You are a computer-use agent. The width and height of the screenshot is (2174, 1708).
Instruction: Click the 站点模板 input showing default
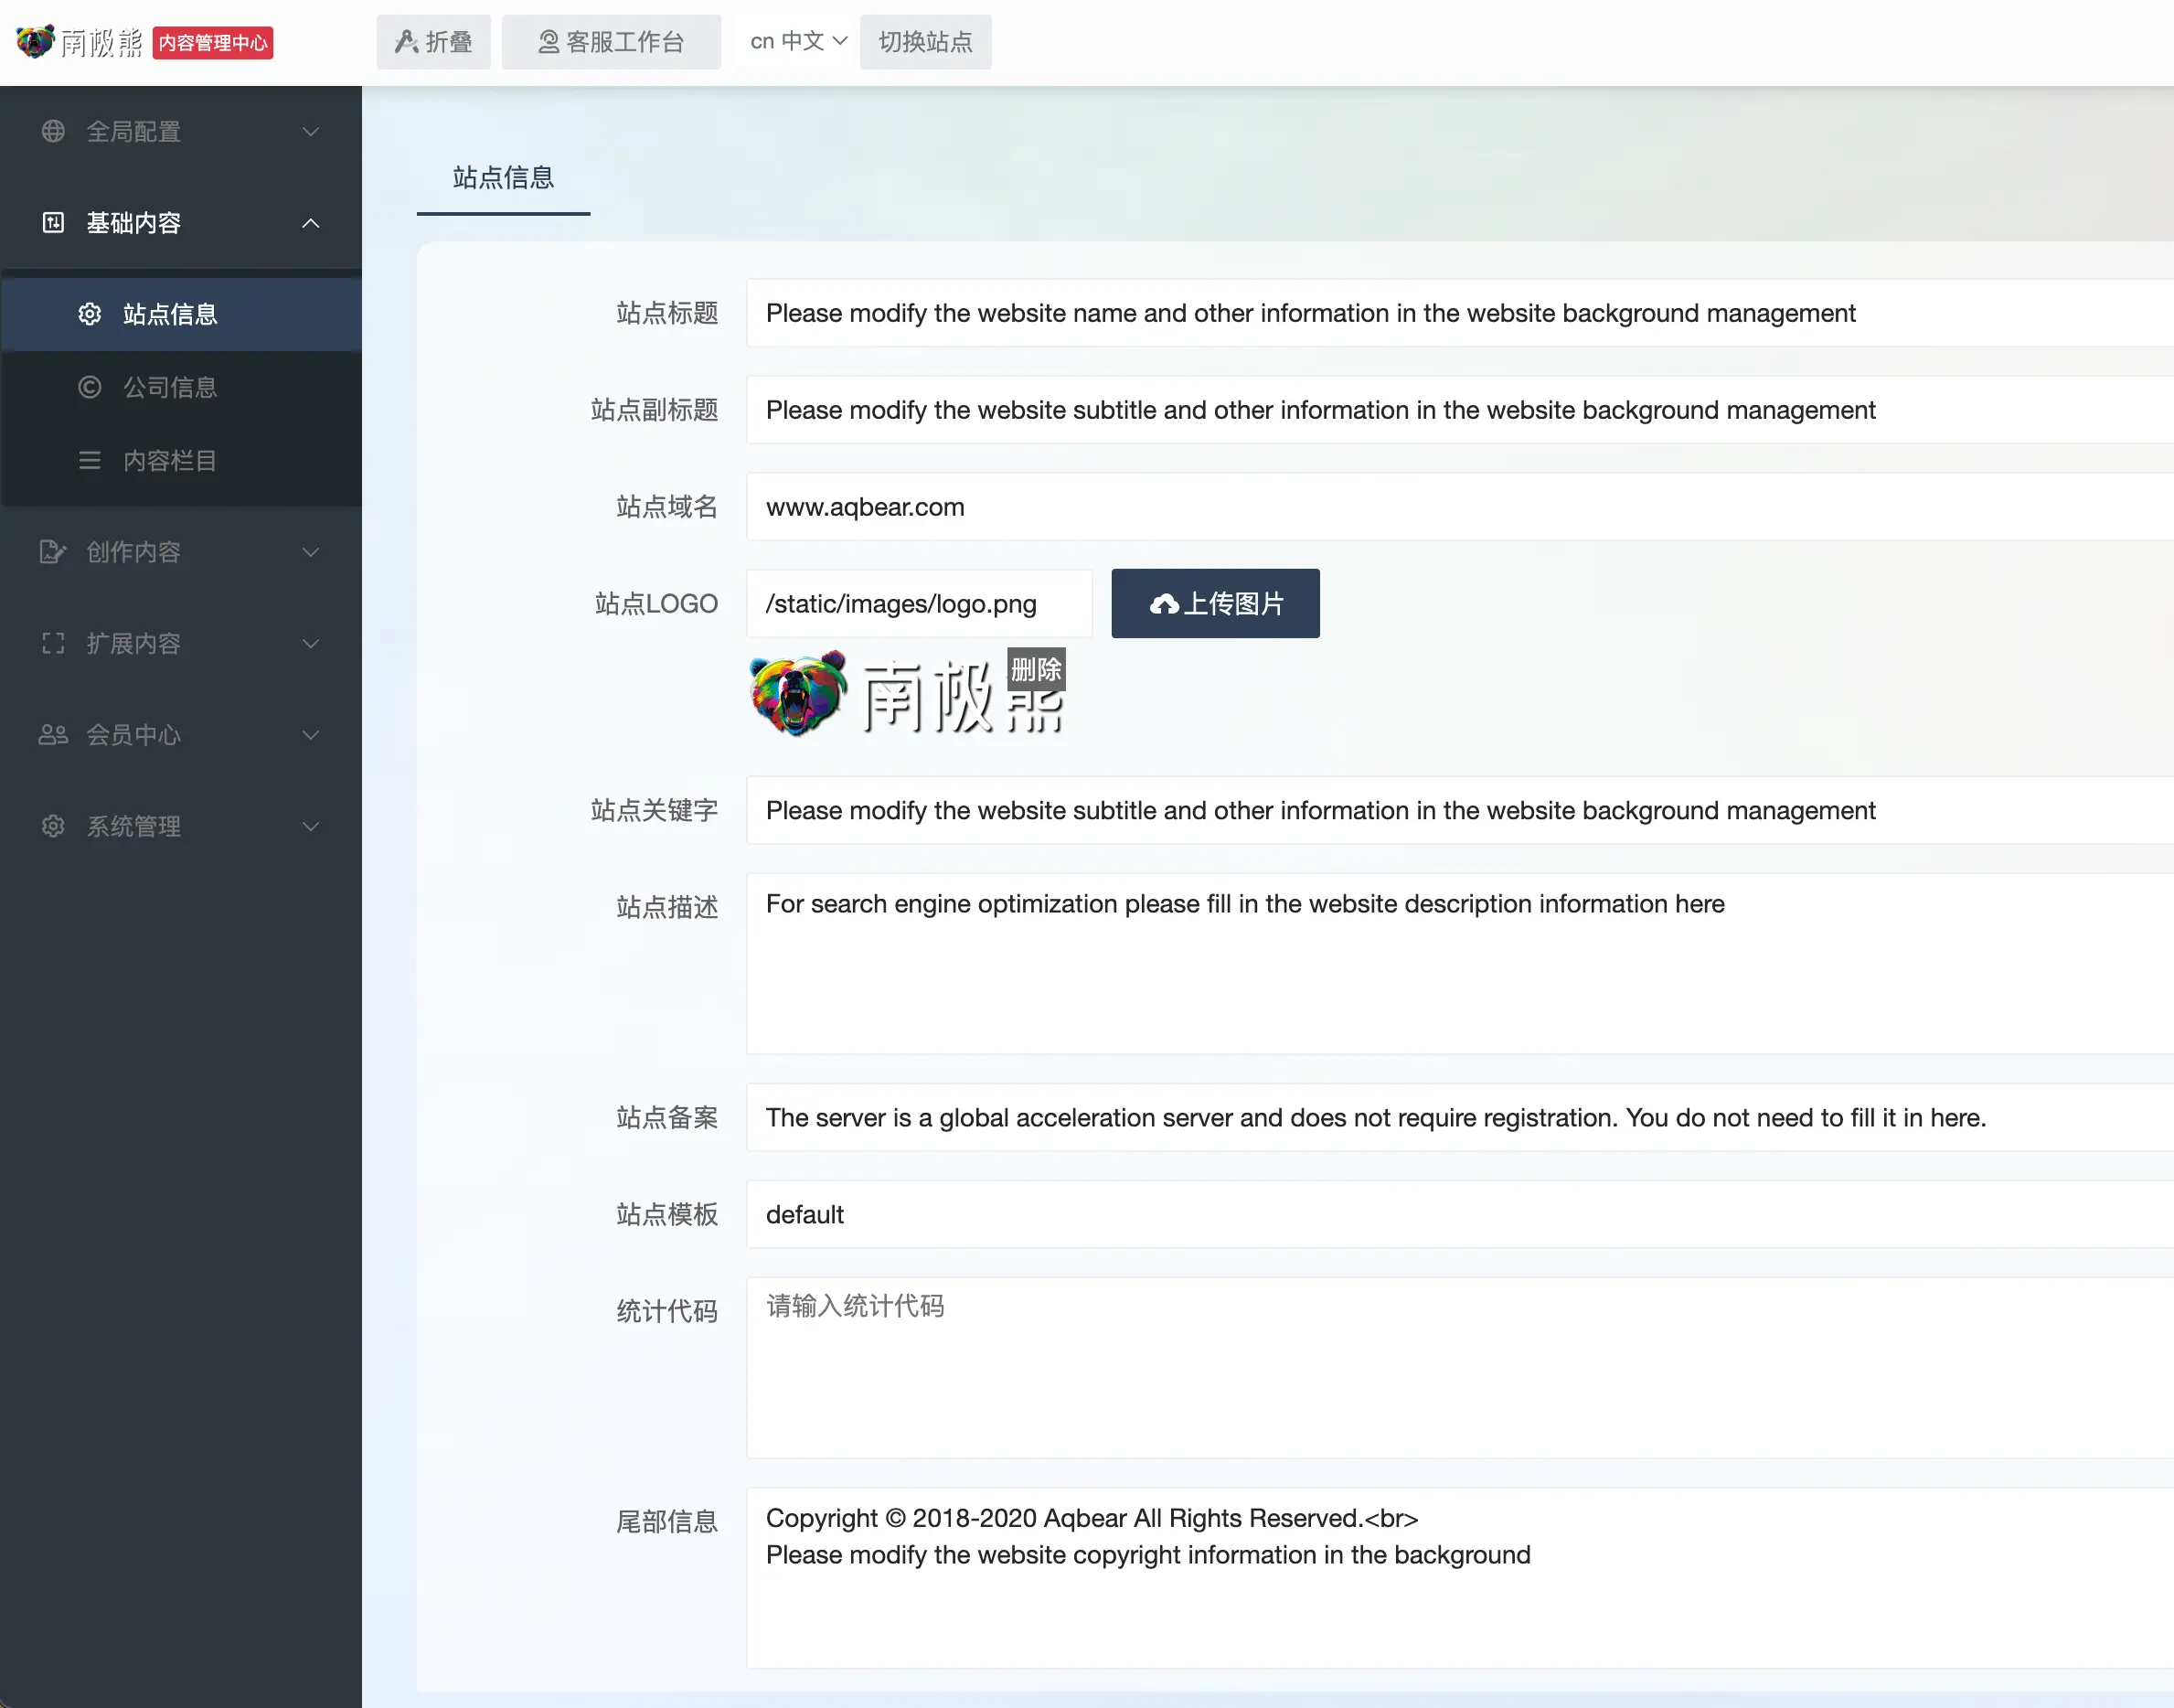click(1460, 1214)
